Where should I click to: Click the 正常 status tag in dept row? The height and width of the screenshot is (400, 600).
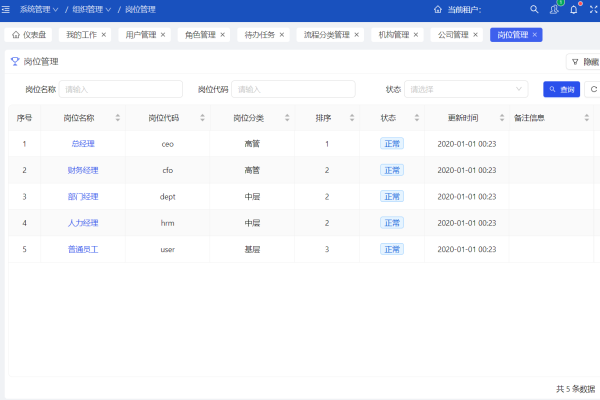pos(392,197)
